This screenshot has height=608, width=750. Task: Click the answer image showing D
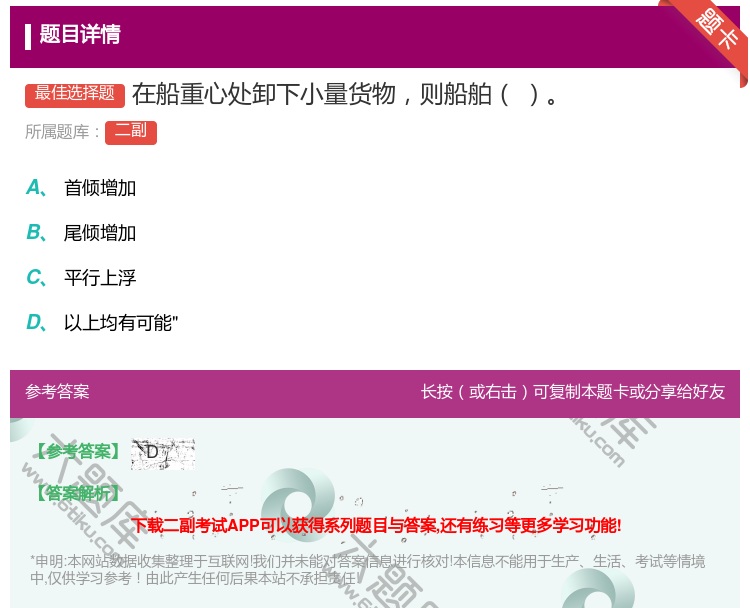tap(163, 453)
